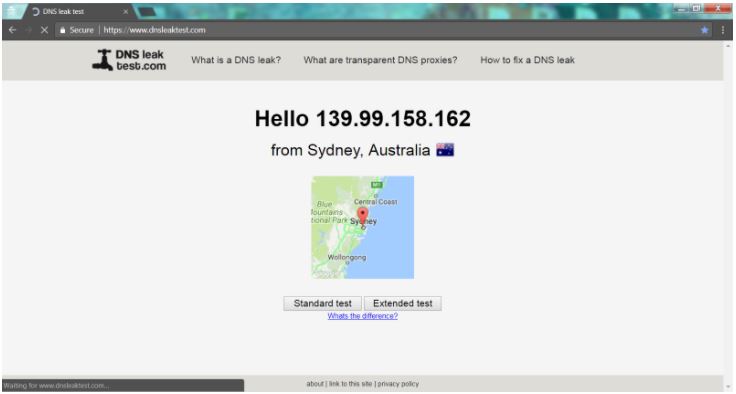This screenshot has height=394, width=736.
Task: Click the Australian flag icon
Action: point(445,150)
